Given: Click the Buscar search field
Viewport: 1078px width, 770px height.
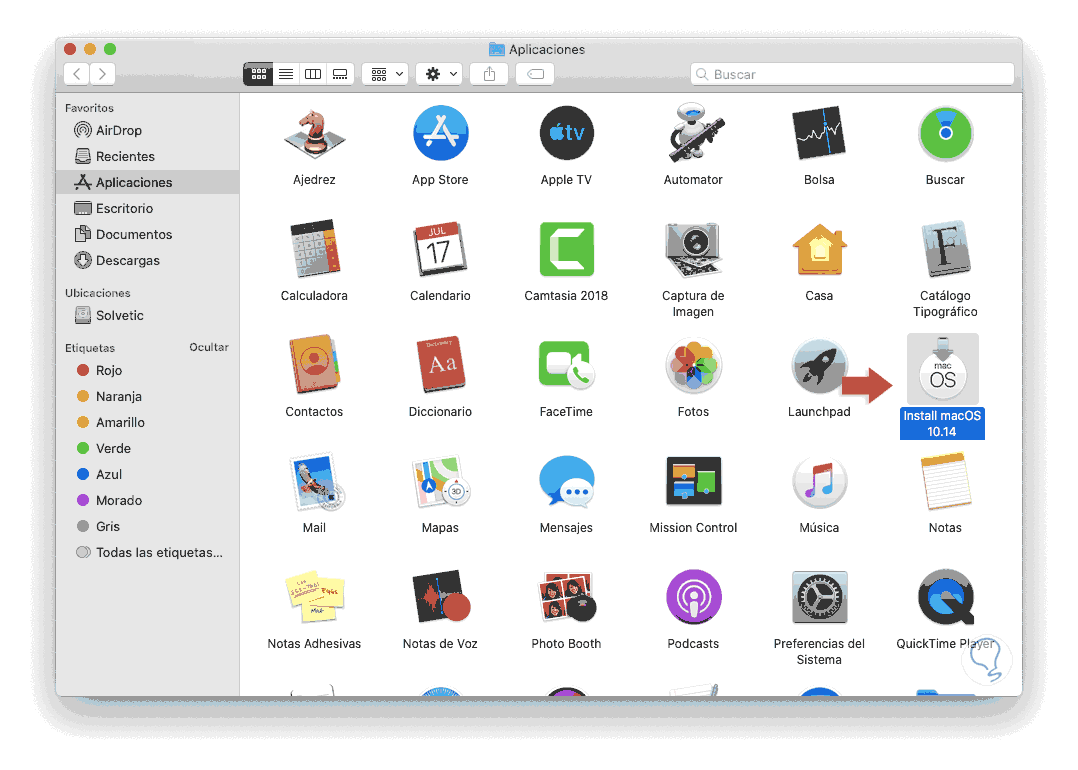Looking at the screenshot, I should tap(852, 74).
